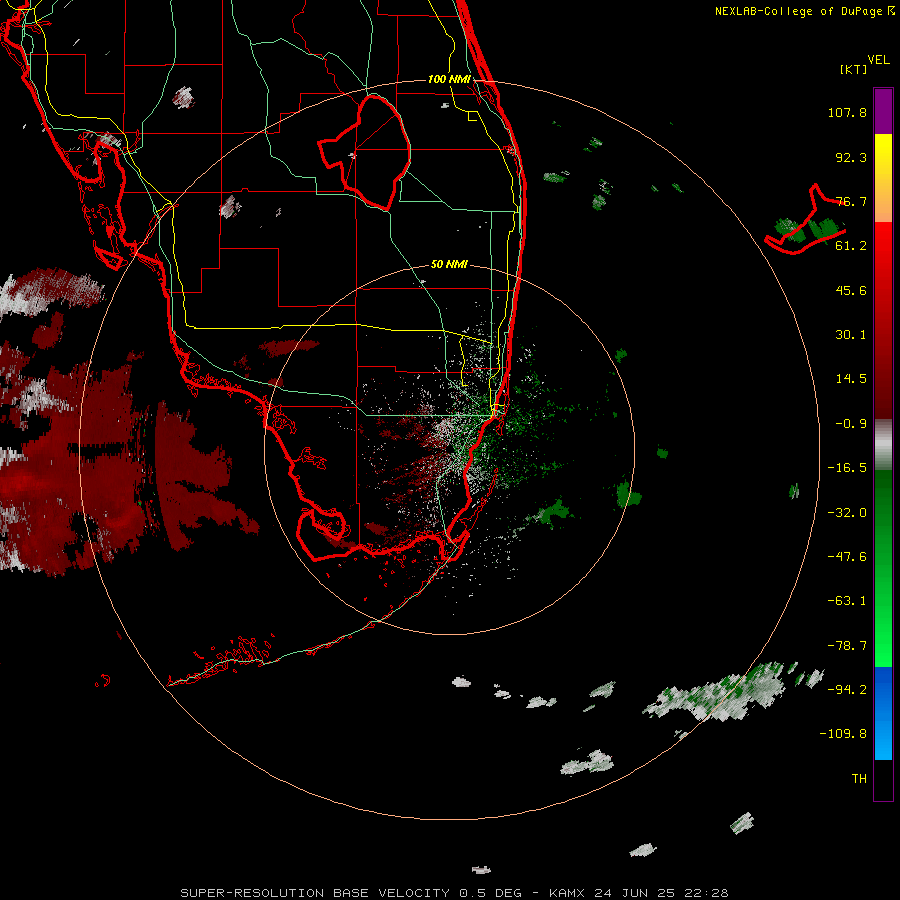
Task: Select the -16.5 scale value
Action: (x=847, y=468)
